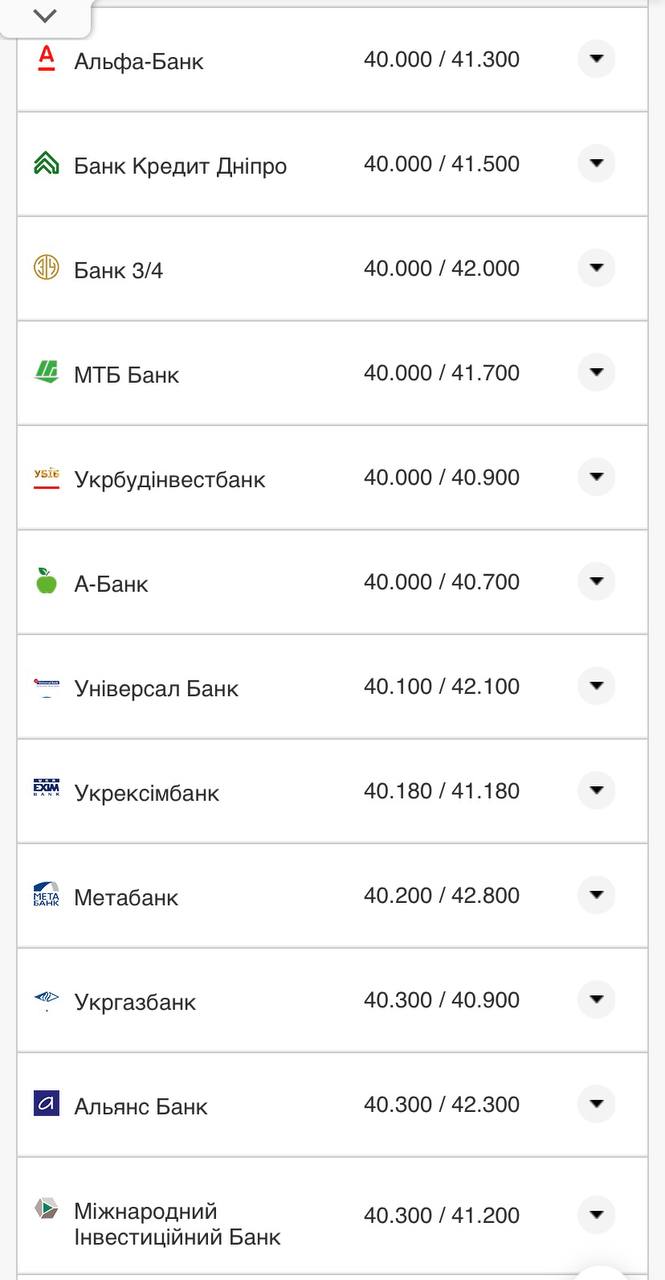Click the А-Банк 40.000 / 40.700 rate
The width and height of the screenshot is (665, 1280).
point(441,582)
